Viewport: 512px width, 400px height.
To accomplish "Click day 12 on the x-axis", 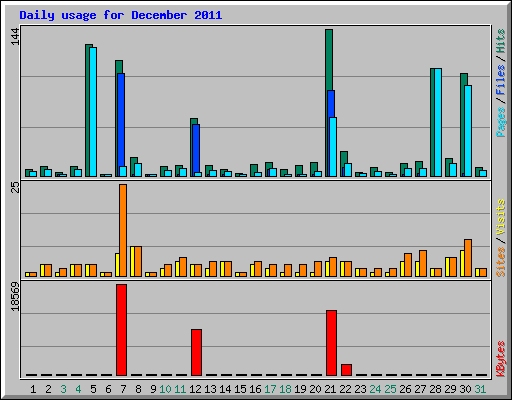I will coord(195,389).
